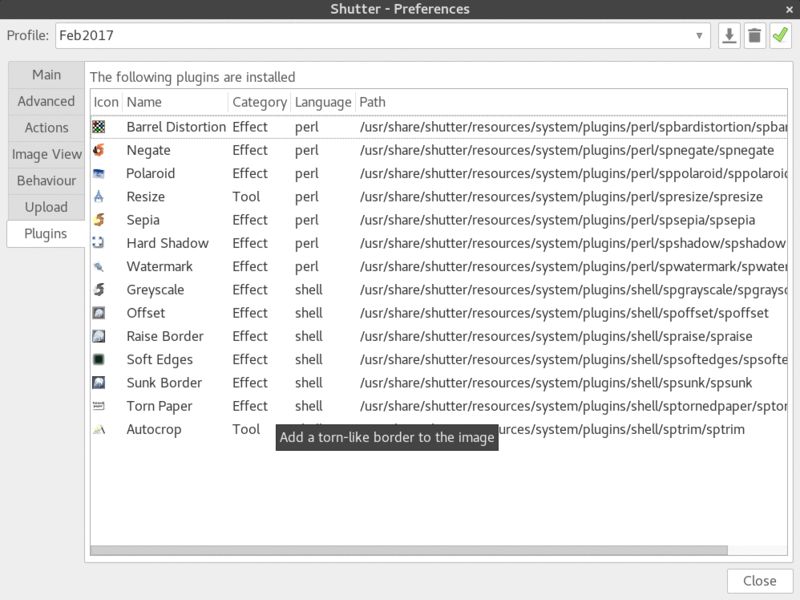Click the Negate plugin icon
This screenshot has width=800, height=600.
(x=98, y=150)
